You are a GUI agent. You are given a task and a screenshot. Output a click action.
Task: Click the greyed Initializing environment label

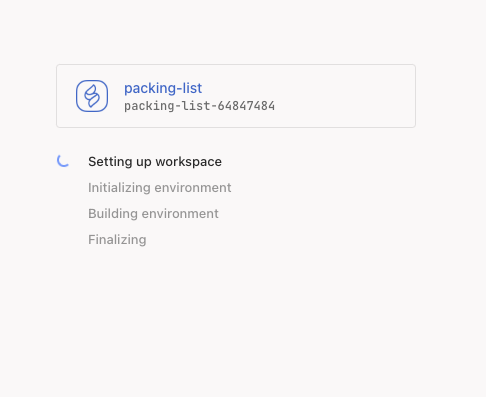tap(159, 188)
